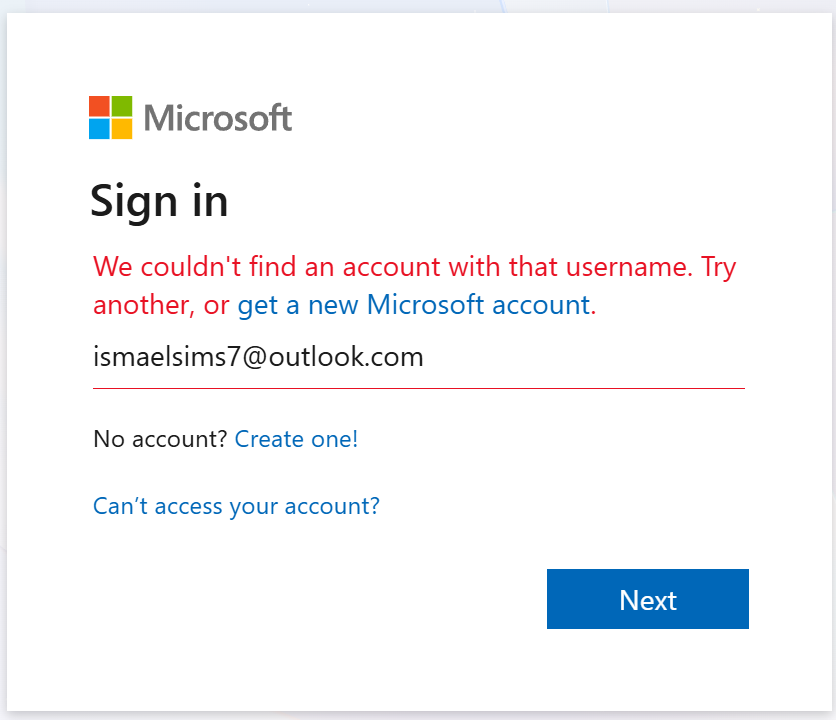Open the Create one! link
This screenshot has width=836, height=720.
click(296, 439)
